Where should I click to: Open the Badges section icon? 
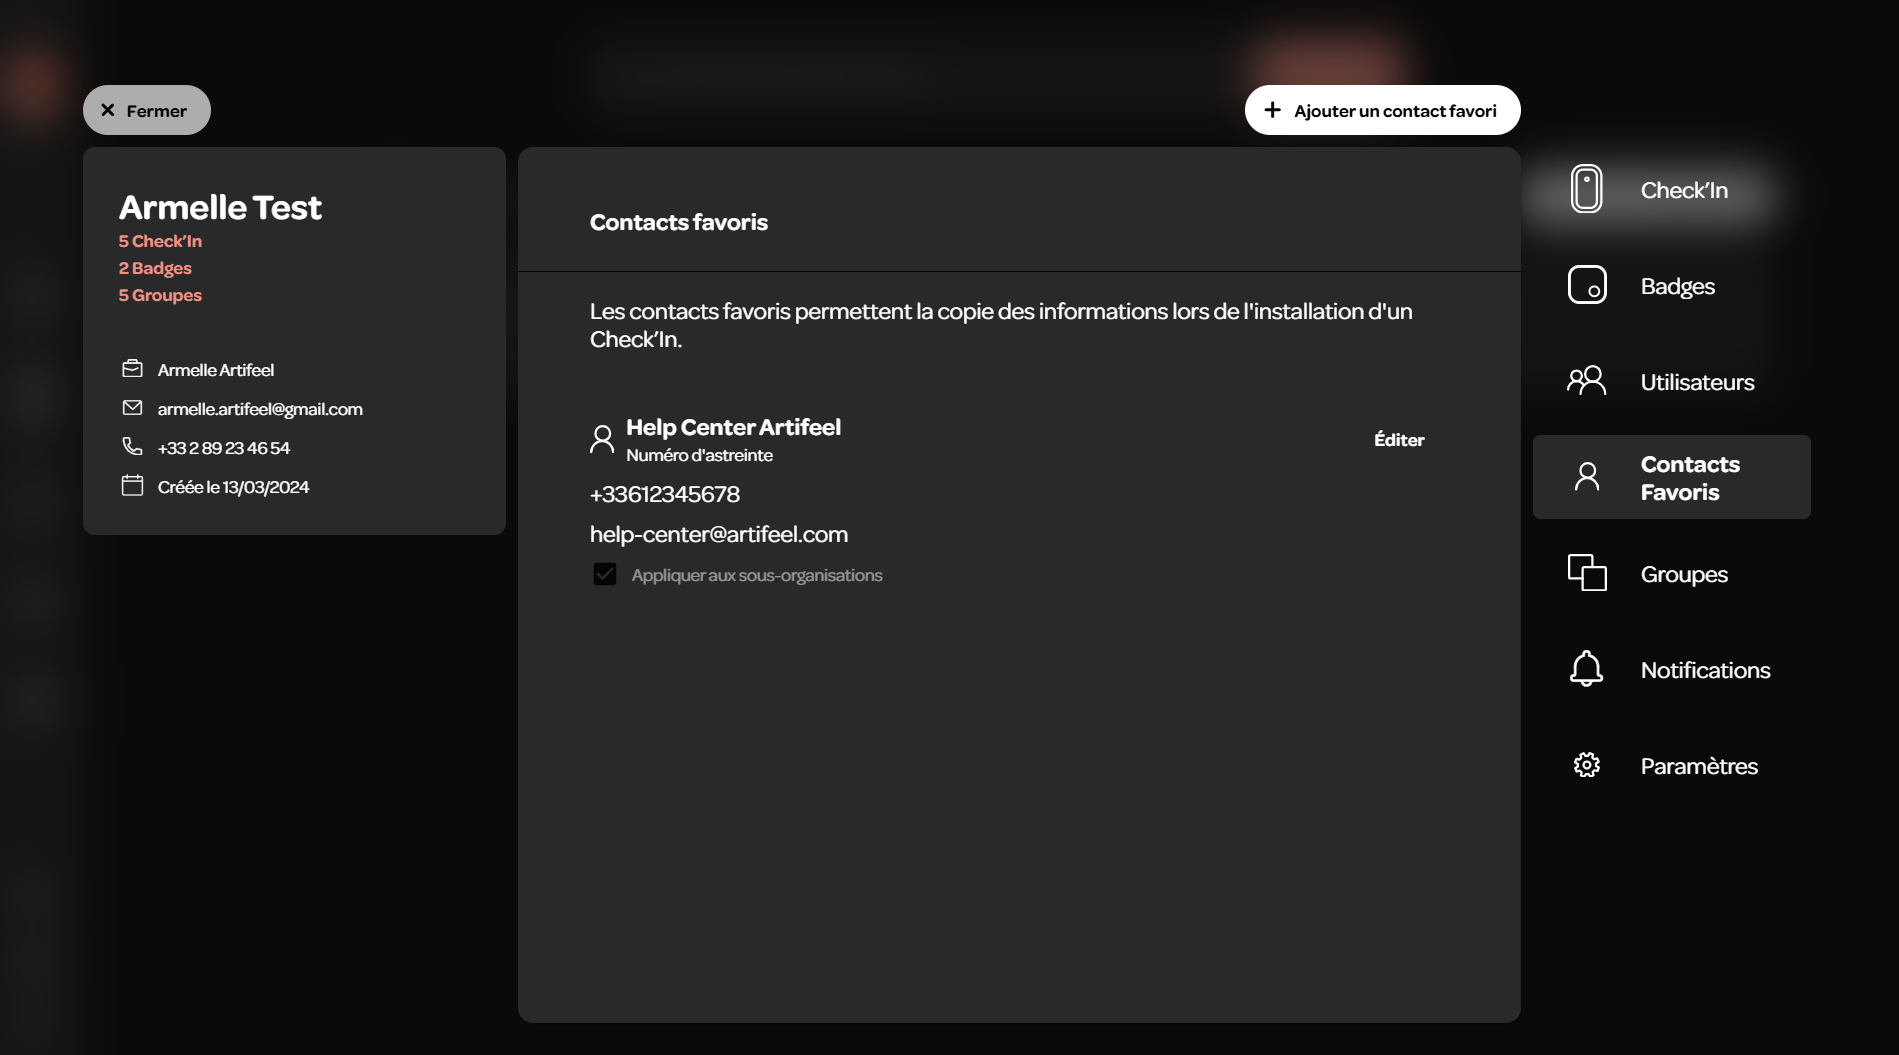coord(1586,285)
